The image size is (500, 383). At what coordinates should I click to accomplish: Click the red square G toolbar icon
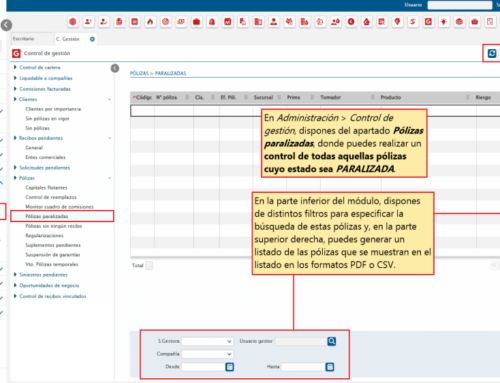428,22
